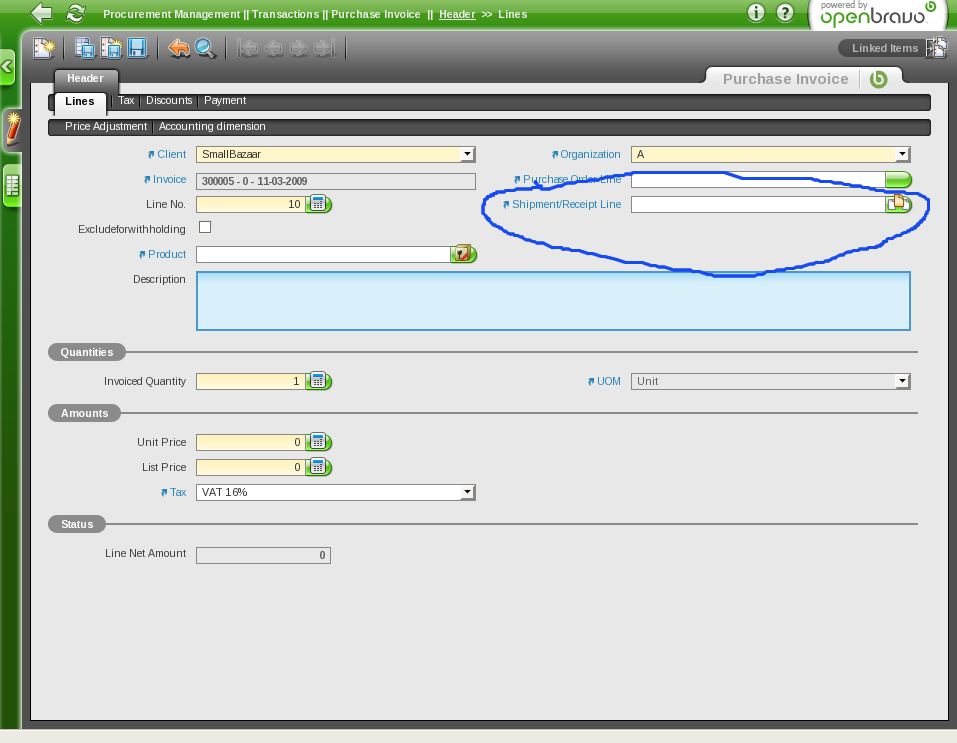Switch to the Discounts tab

pyautogui.click(x=168, y=101)
